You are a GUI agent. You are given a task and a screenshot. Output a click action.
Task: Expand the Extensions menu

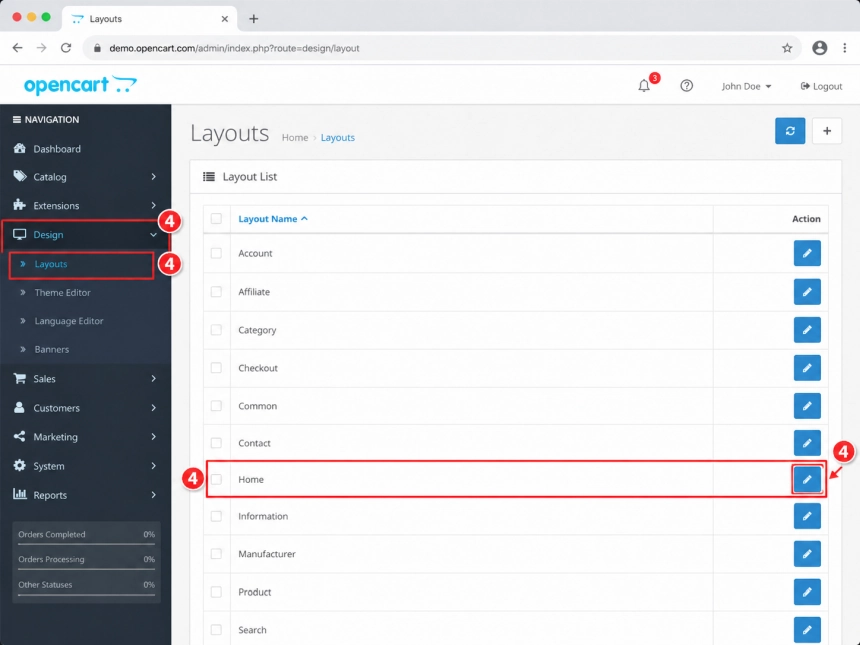85,206
